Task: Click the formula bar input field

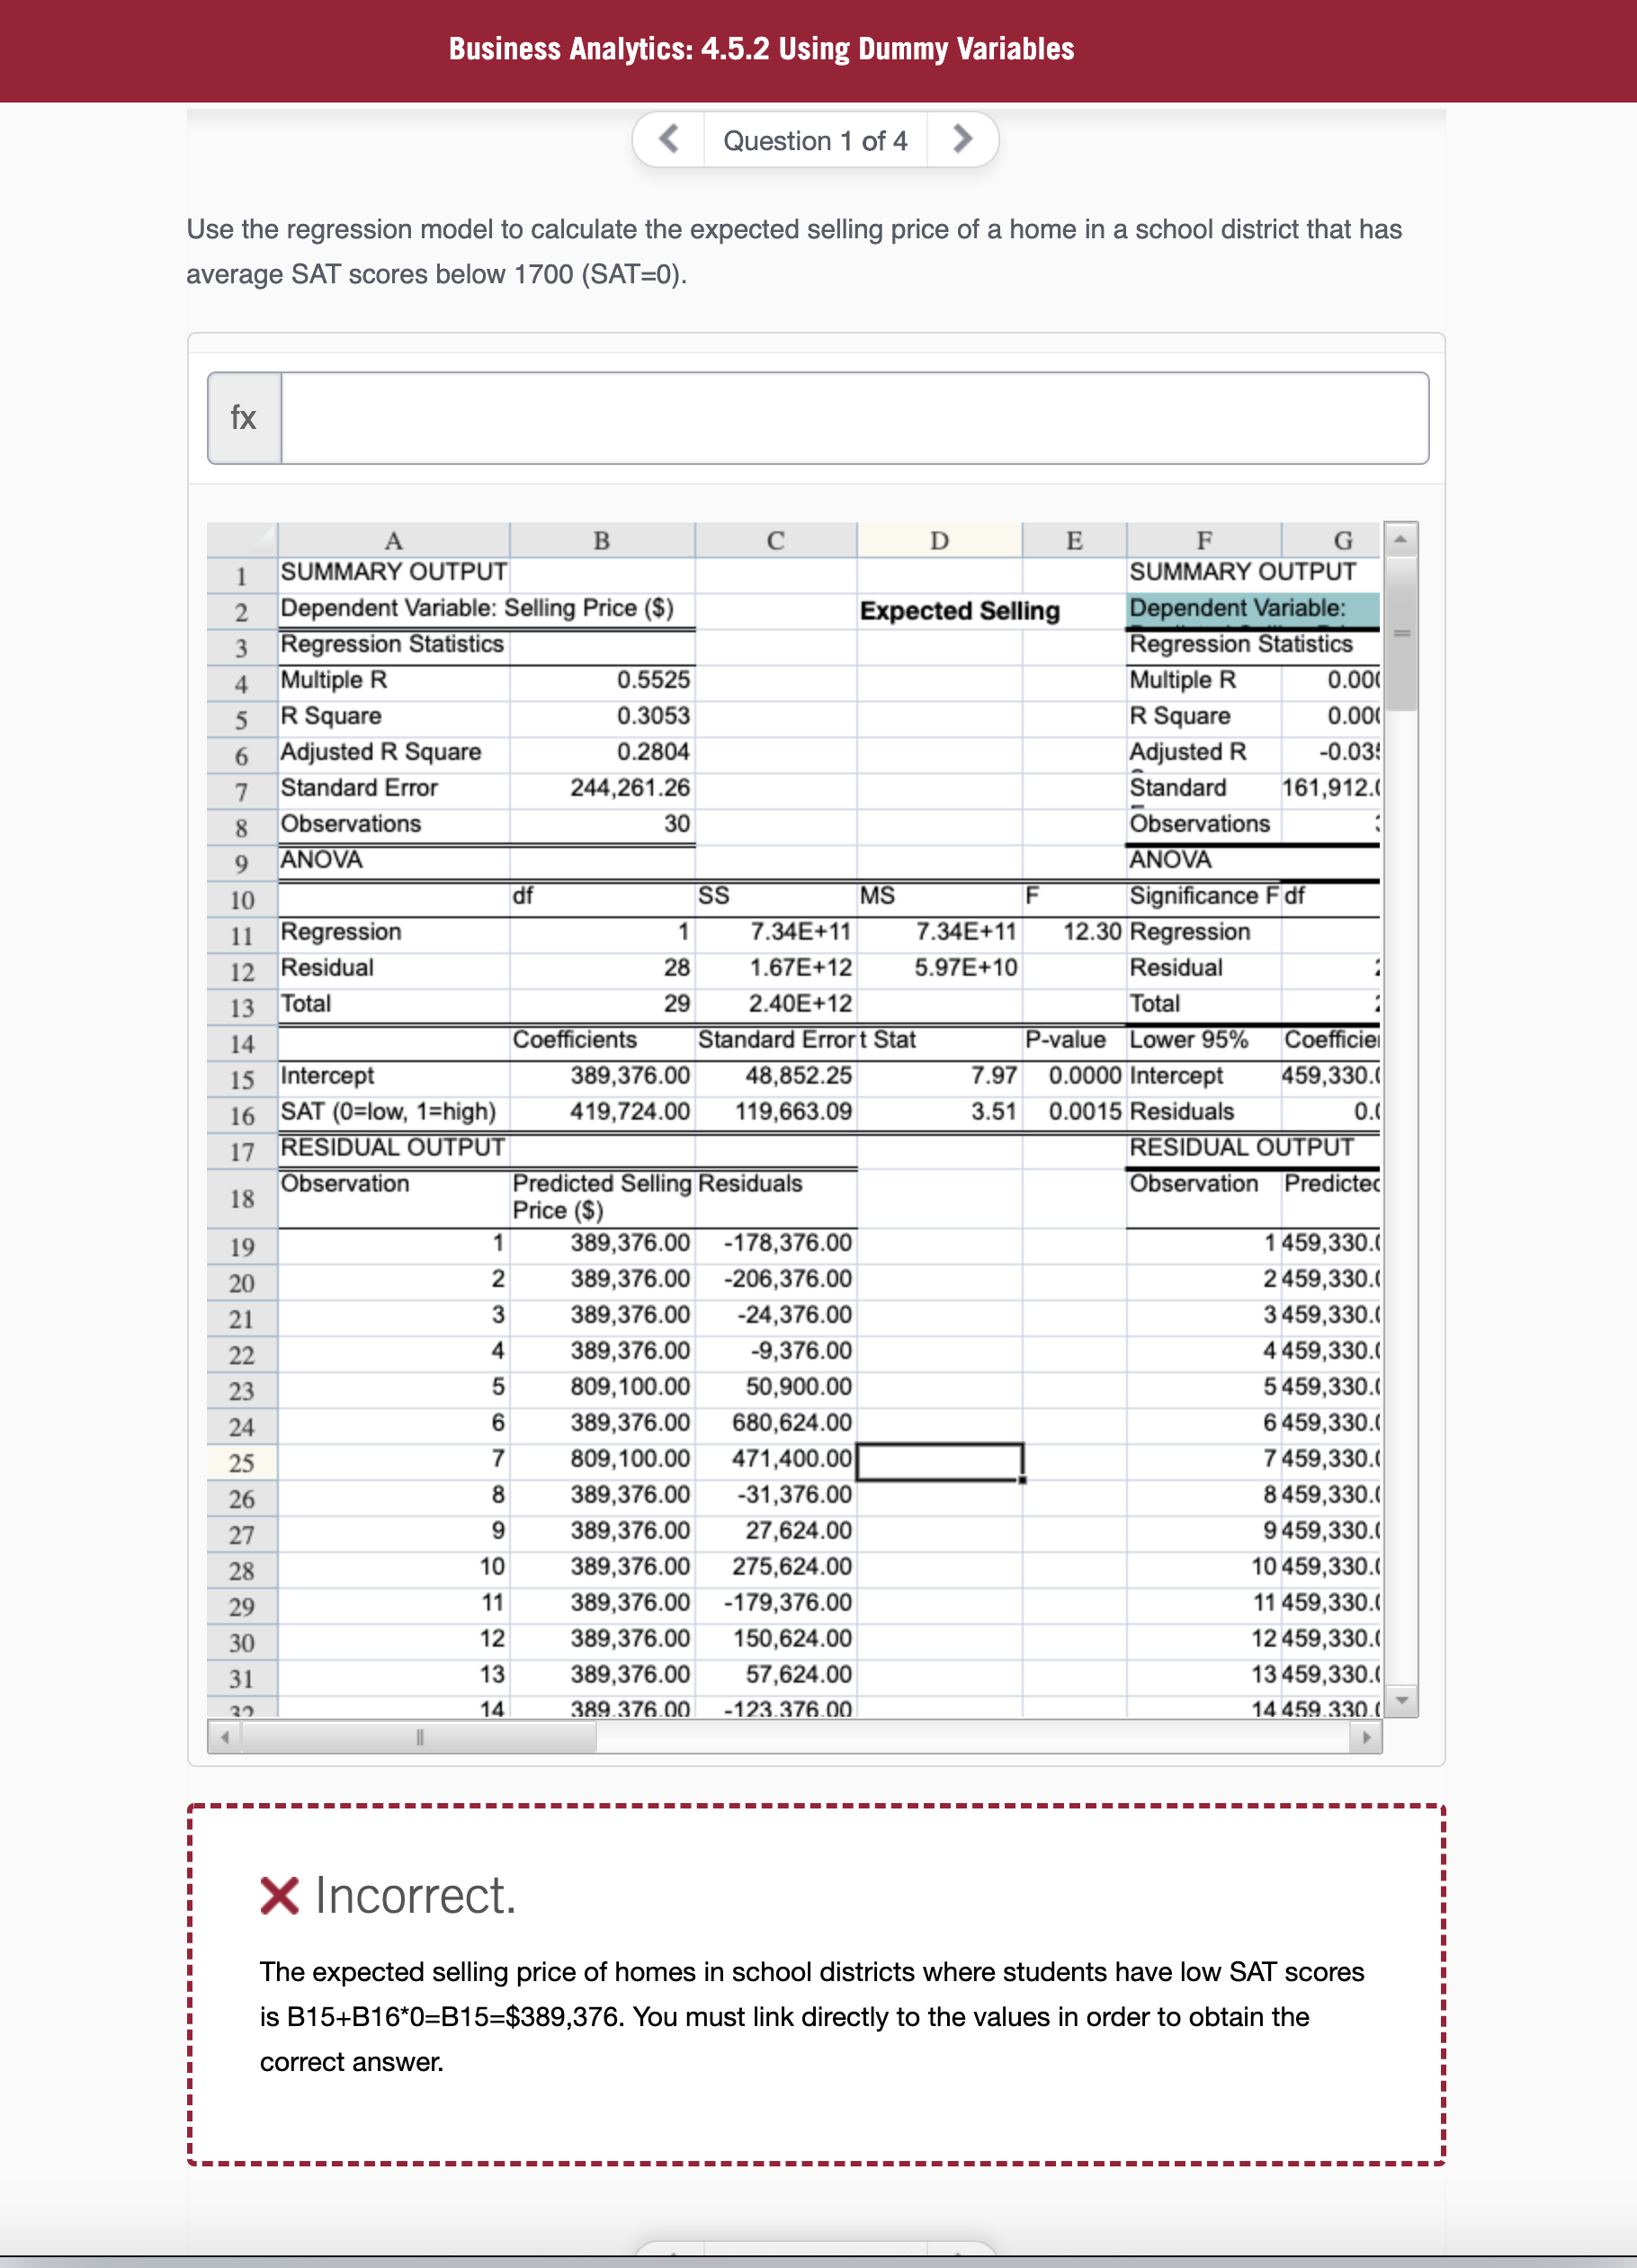Action: 855,418
